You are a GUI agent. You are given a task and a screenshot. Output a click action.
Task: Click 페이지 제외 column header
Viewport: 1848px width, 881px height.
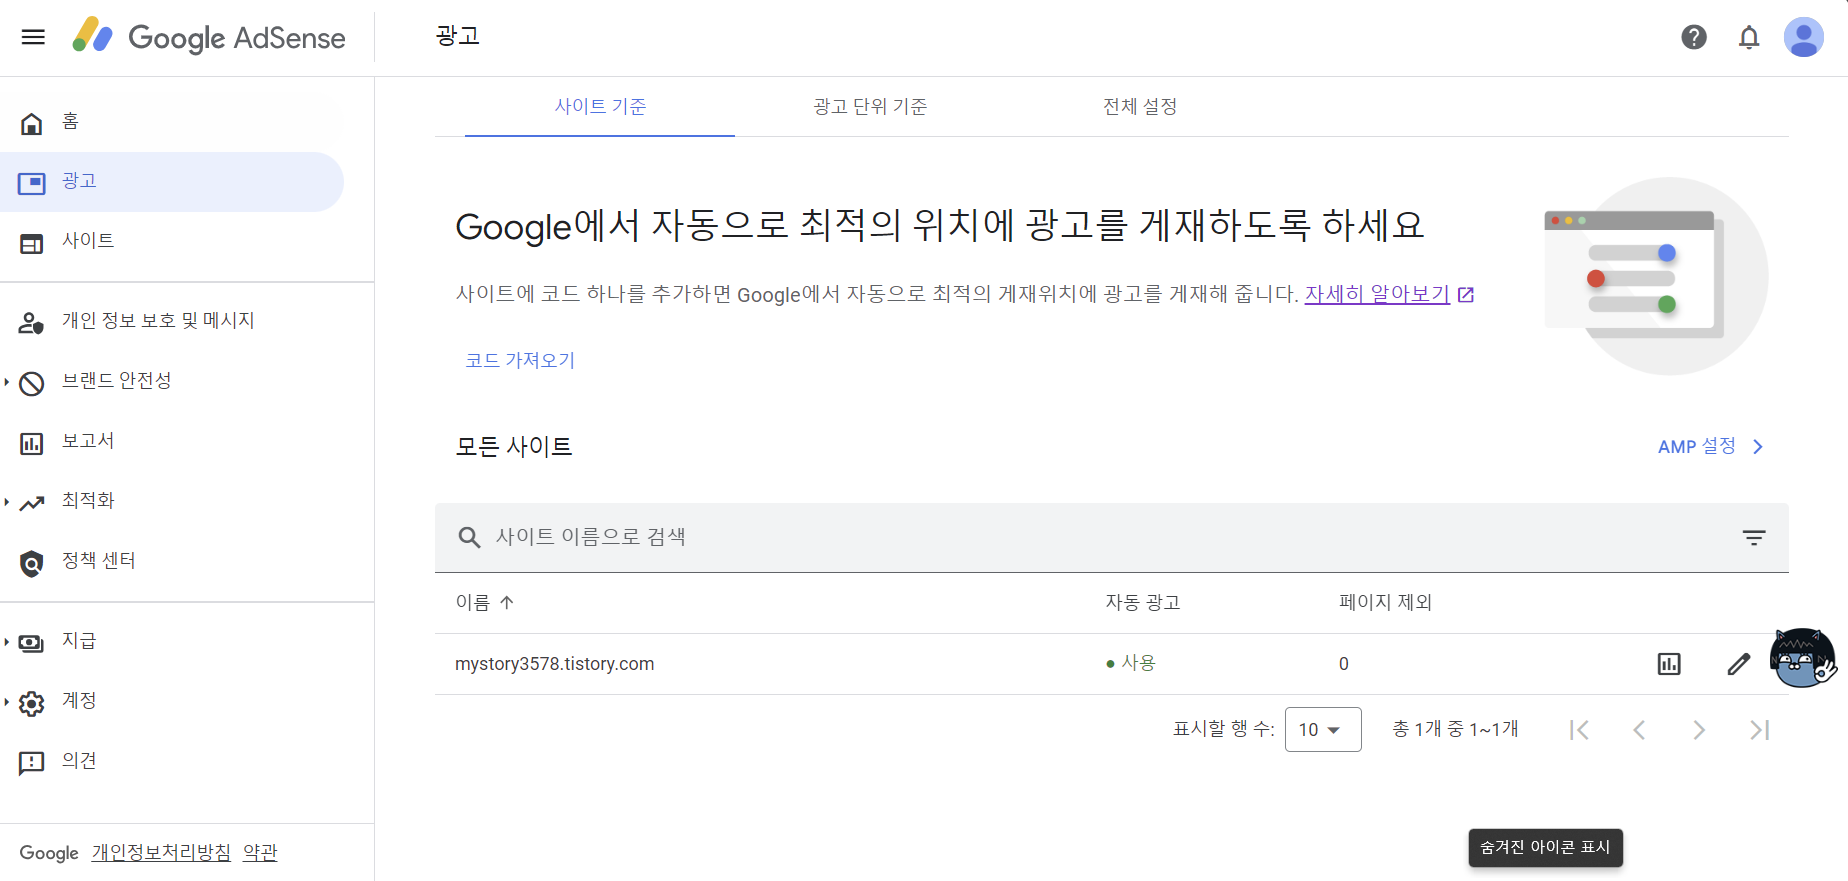pyautogui.click(x=1386, y=602)
